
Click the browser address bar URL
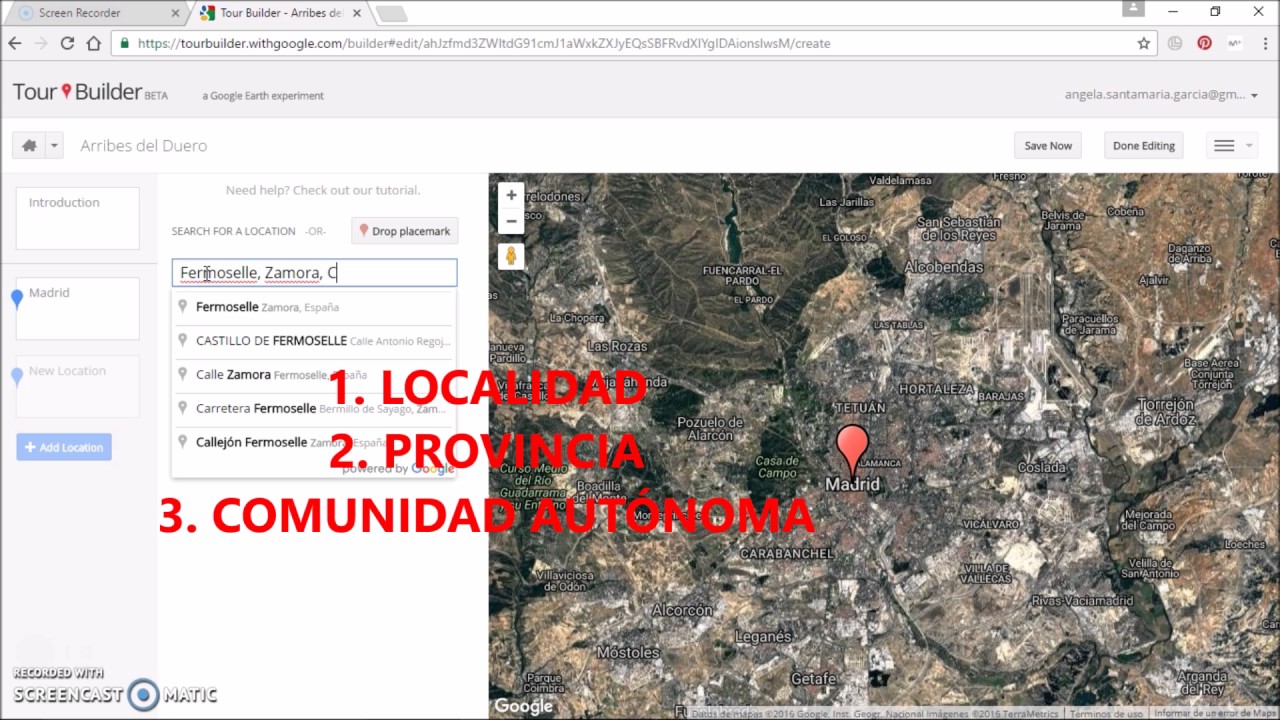point(484,43)
